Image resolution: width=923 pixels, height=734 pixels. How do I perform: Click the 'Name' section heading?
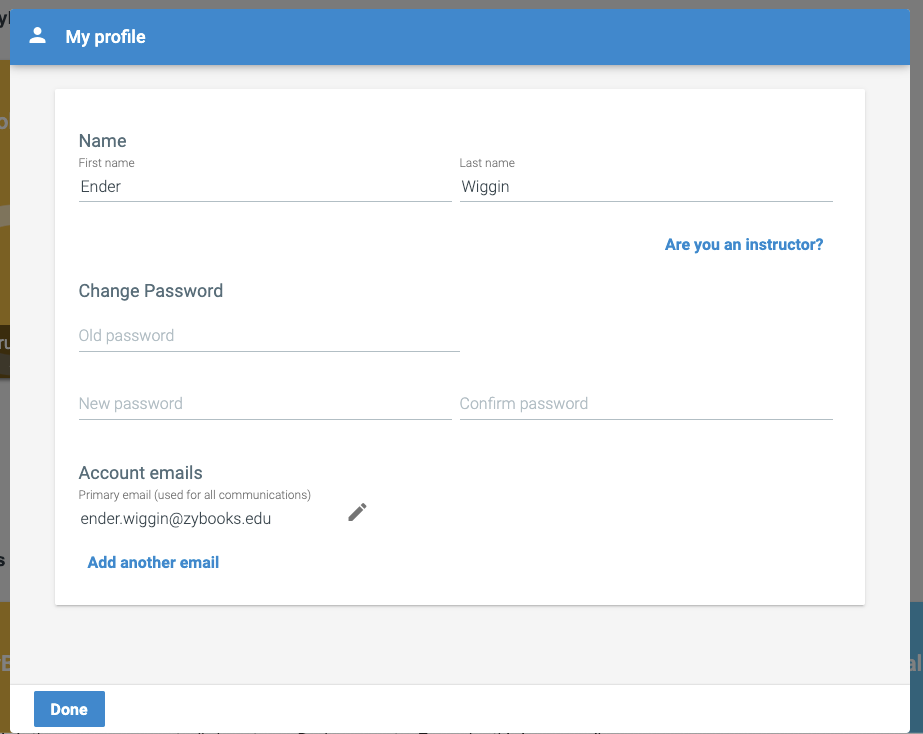[102, 141]
